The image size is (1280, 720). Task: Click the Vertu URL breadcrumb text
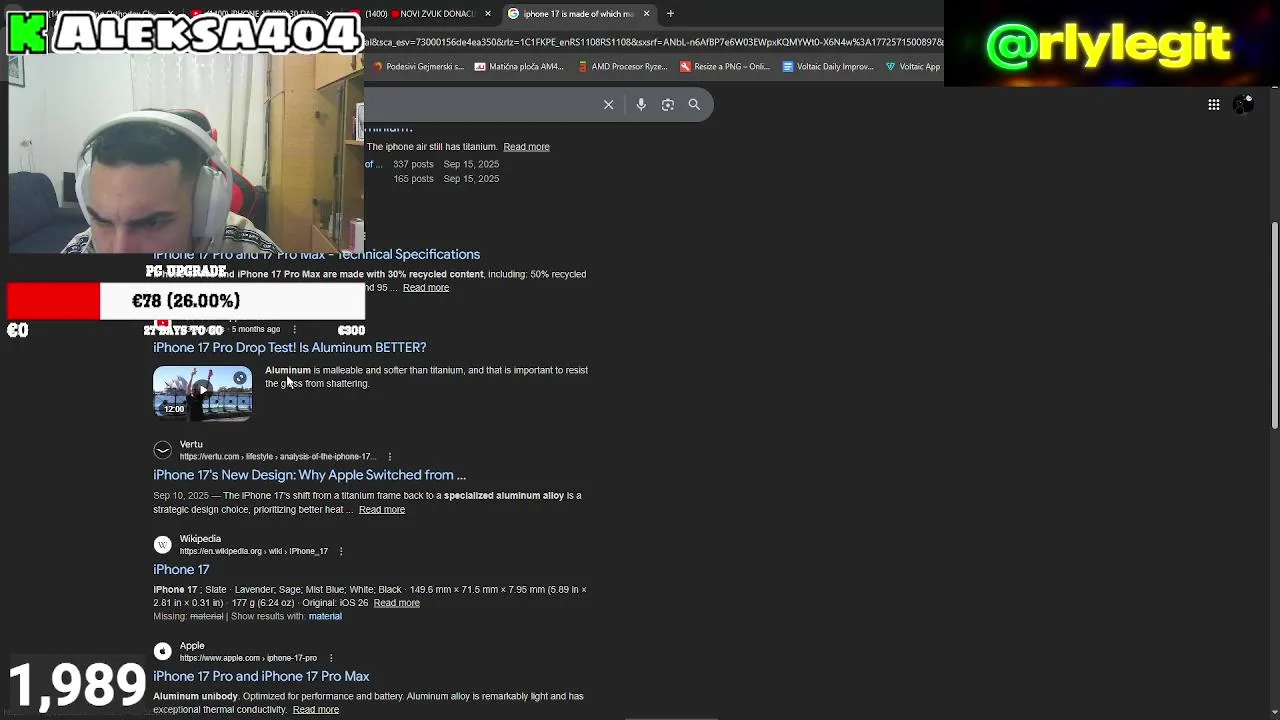(277, 457)
